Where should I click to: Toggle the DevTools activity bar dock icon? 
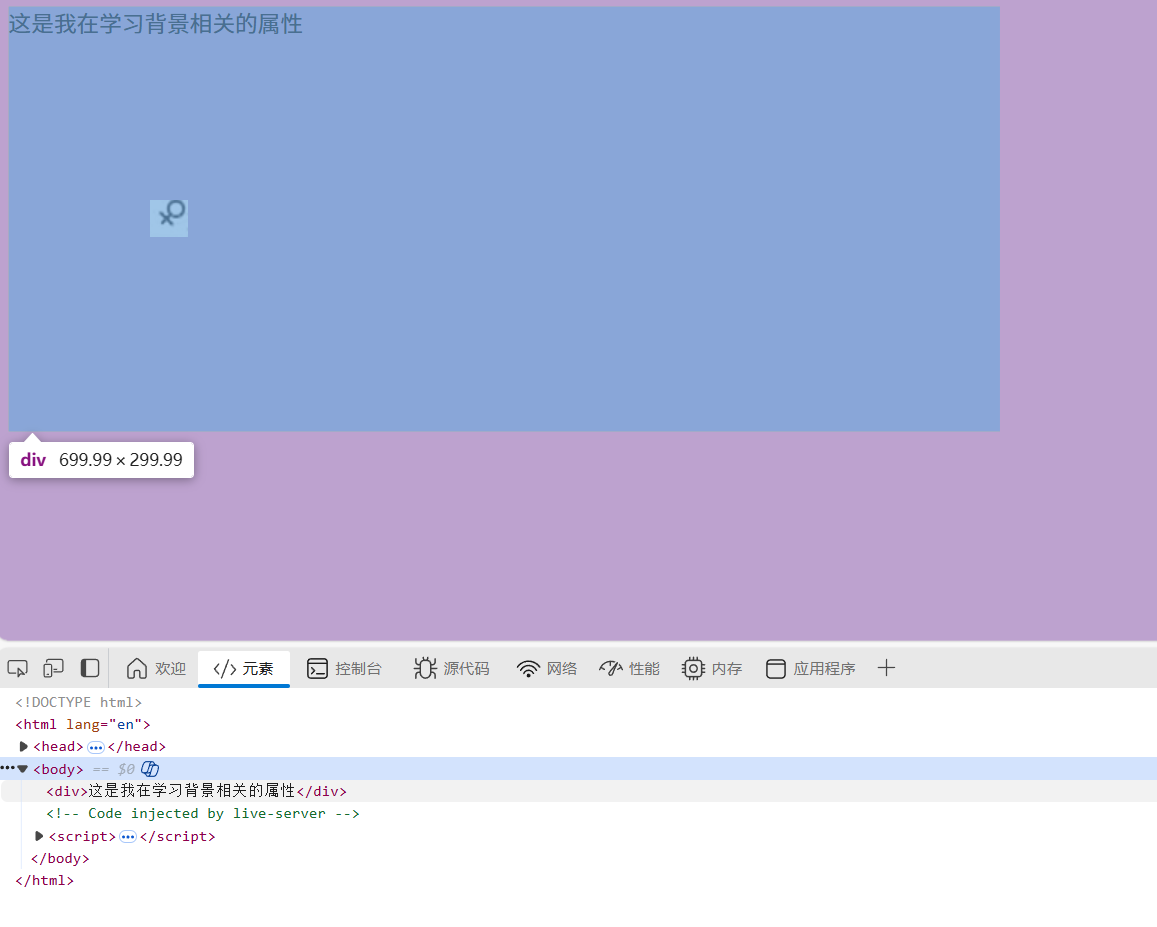[x=90, y=669]
